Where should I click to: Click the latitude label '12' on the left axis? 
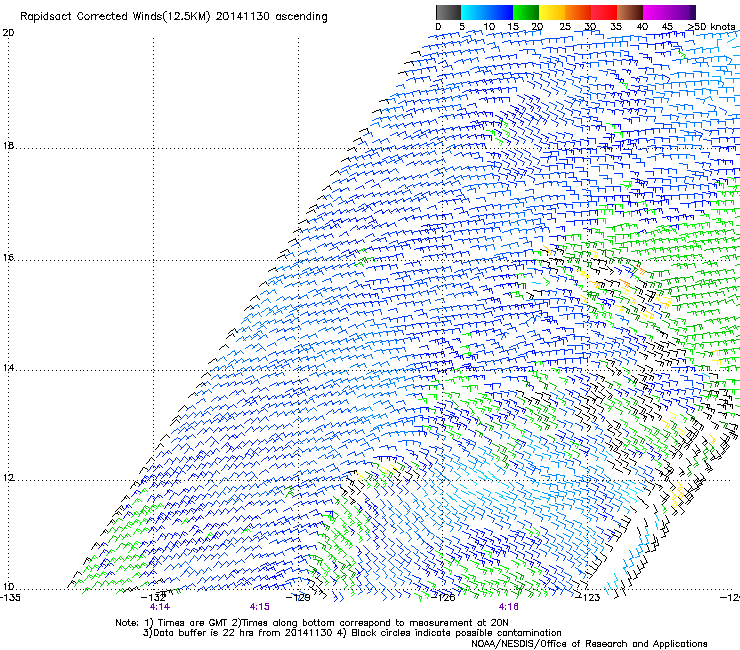coord(8,478)
